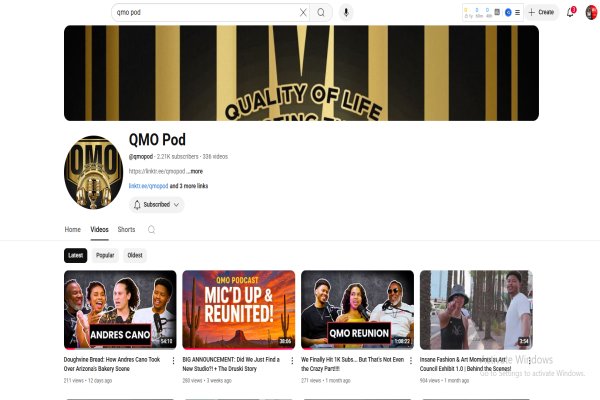The width and height of the screenshot is (600, 400).
Task: Click the blue extension icon in toolbar
Action: tap(508, 13)
